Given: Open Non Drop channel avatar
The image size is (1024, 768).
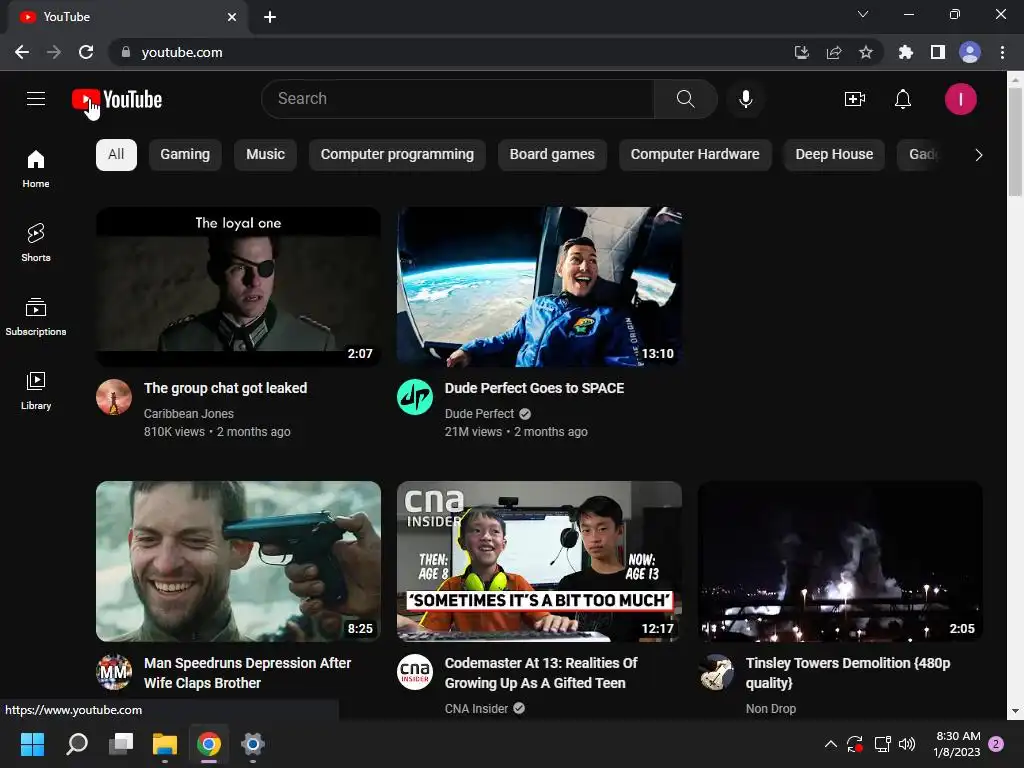Looking at the screenshot, I should click(x=716, y=672).
